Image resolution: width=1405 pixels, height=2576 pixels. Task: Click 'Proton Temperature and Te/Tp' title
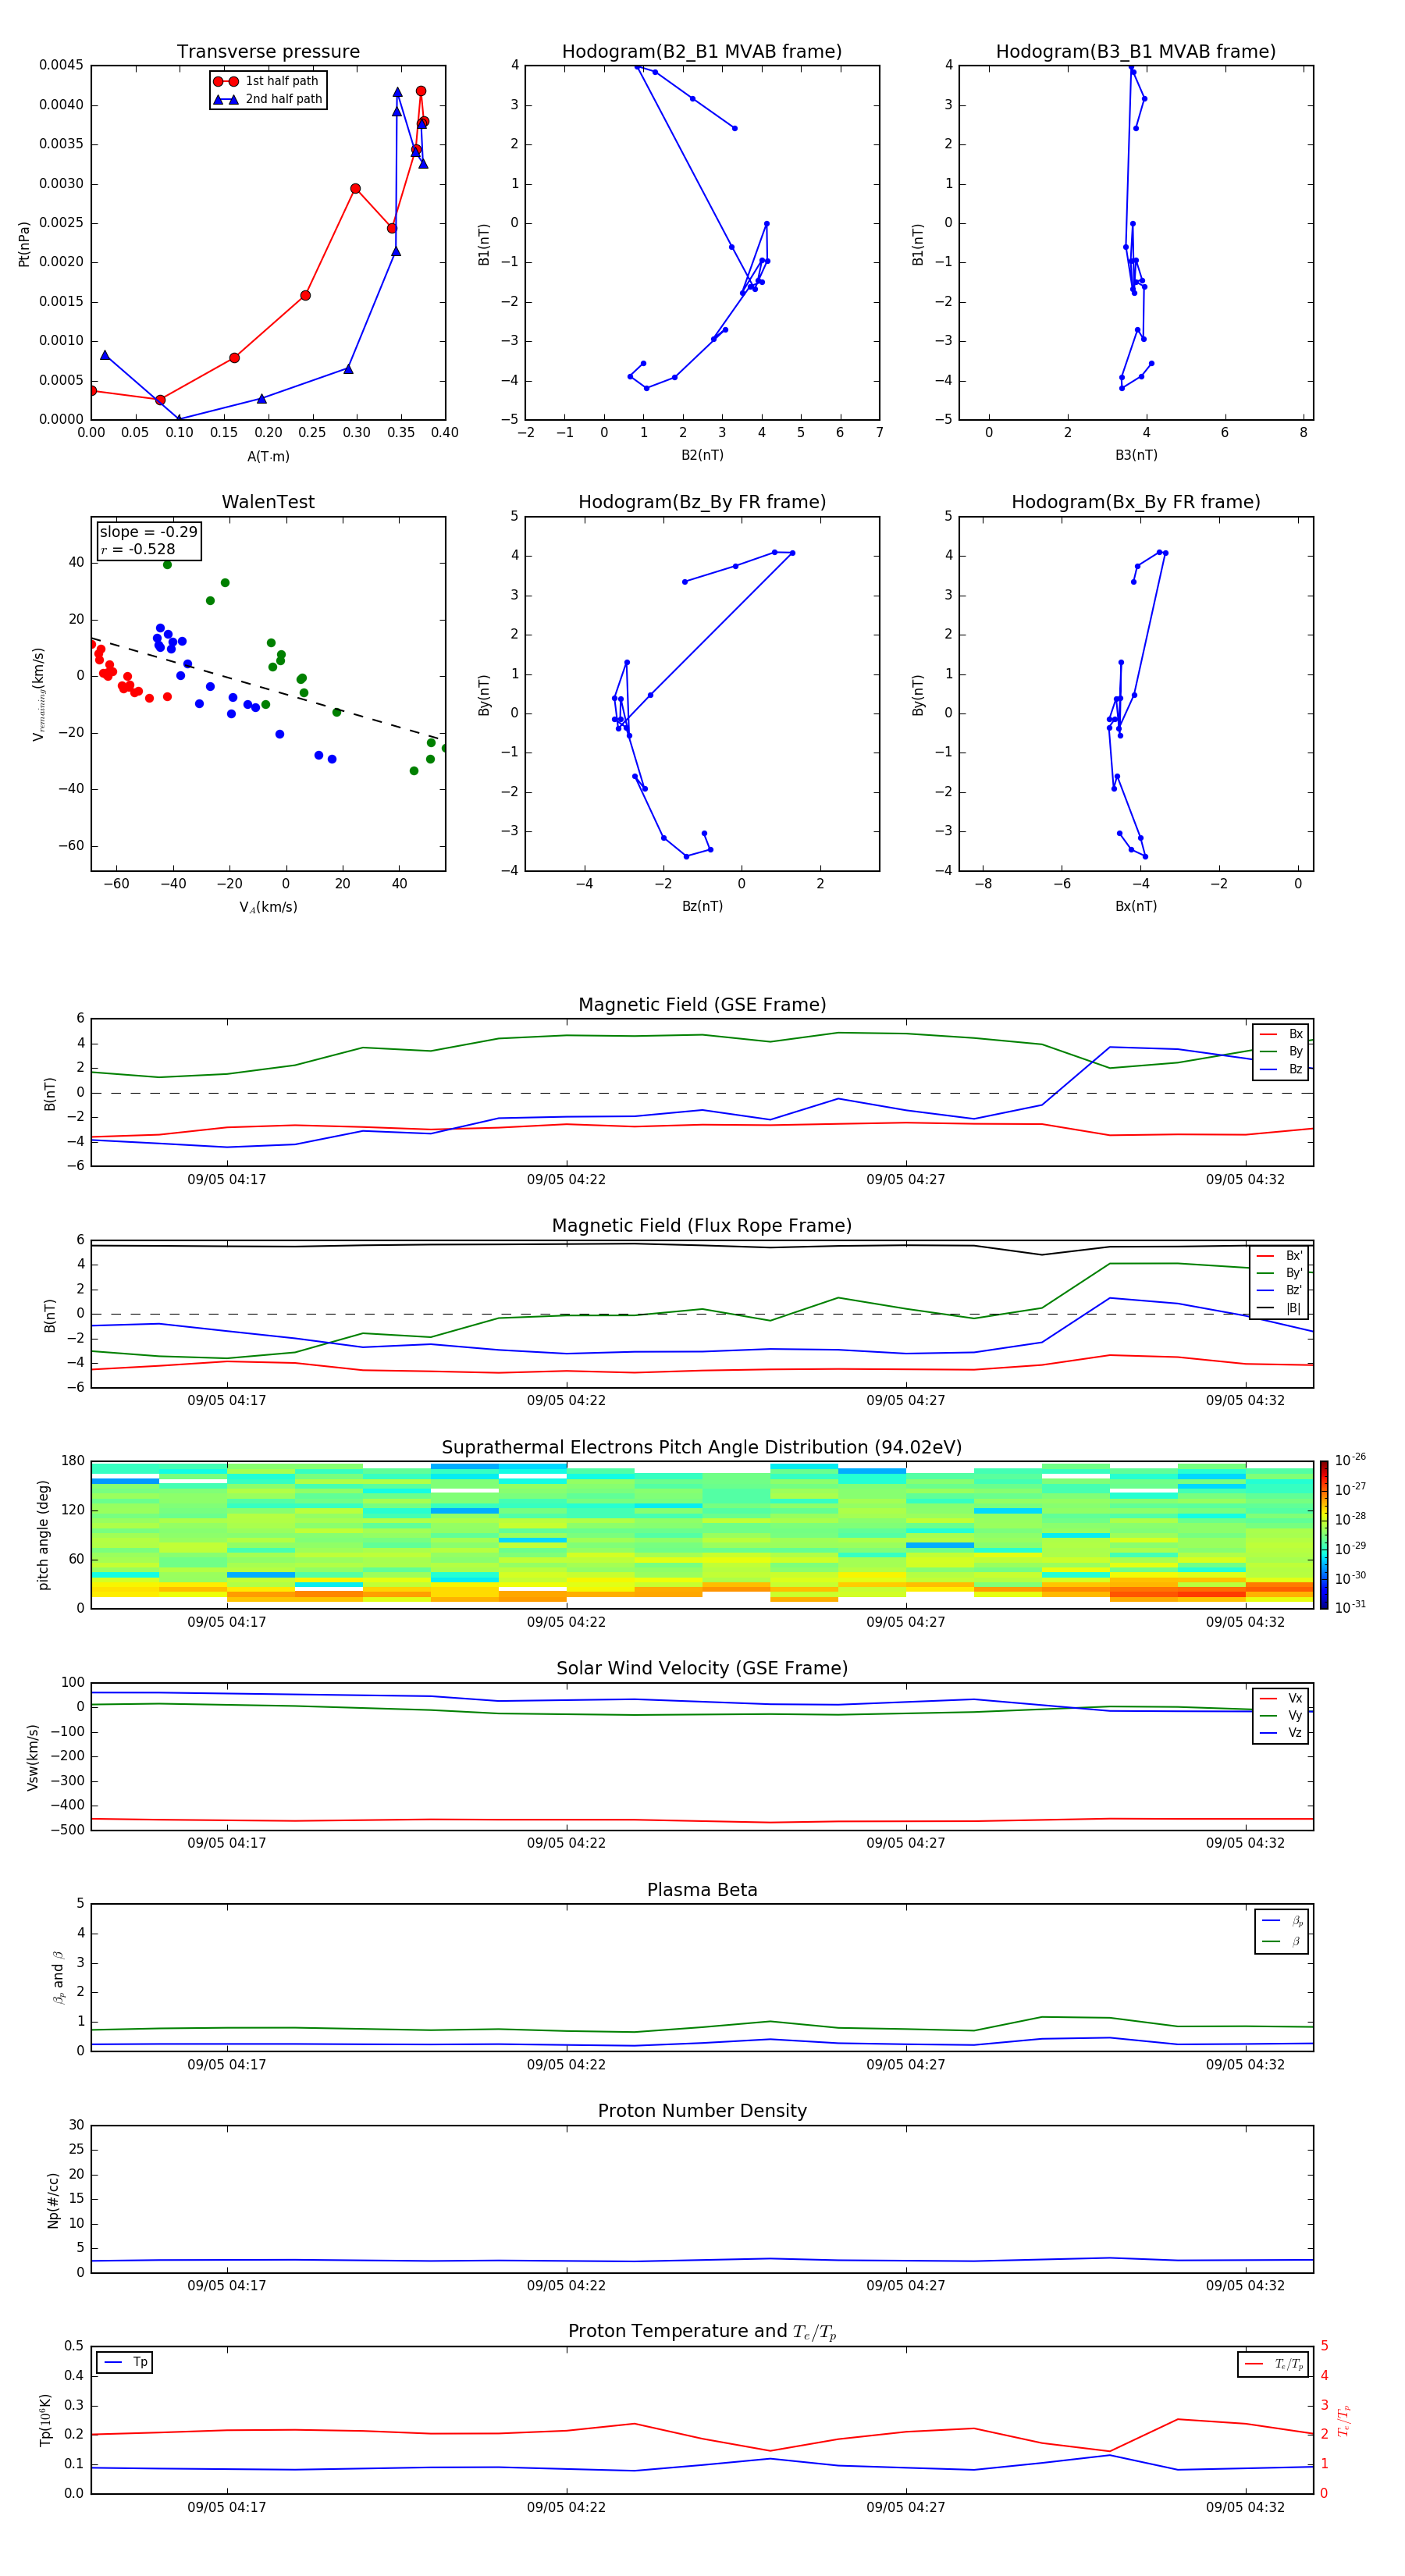tap(702, 2332)
